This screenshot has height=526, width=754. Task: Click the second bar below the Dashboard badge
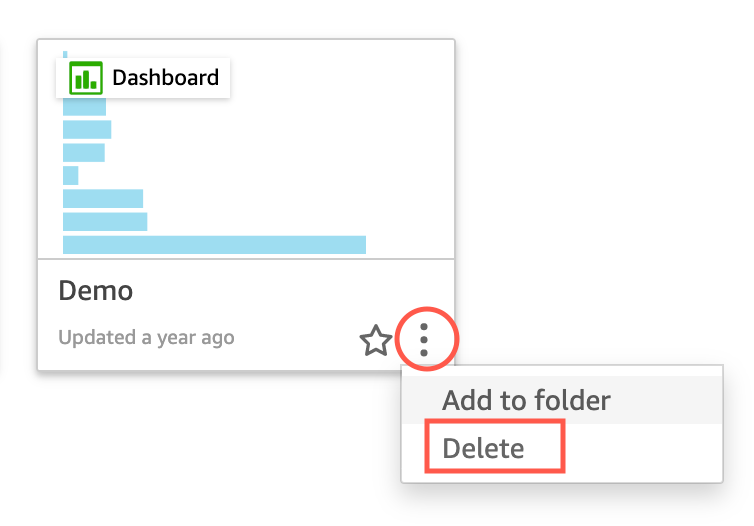coord(87,130)
